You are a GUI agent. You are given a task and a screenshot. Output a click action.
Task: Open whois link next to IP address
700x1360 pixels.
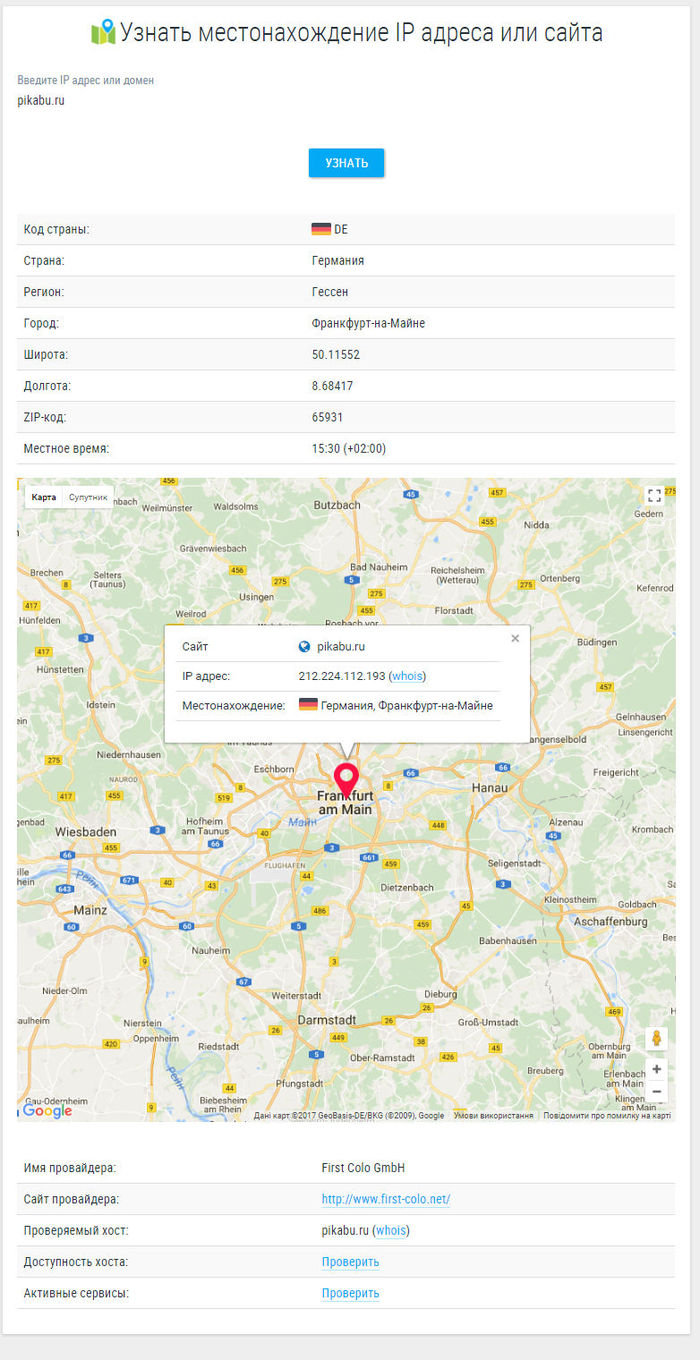click(x=407, y=676)
